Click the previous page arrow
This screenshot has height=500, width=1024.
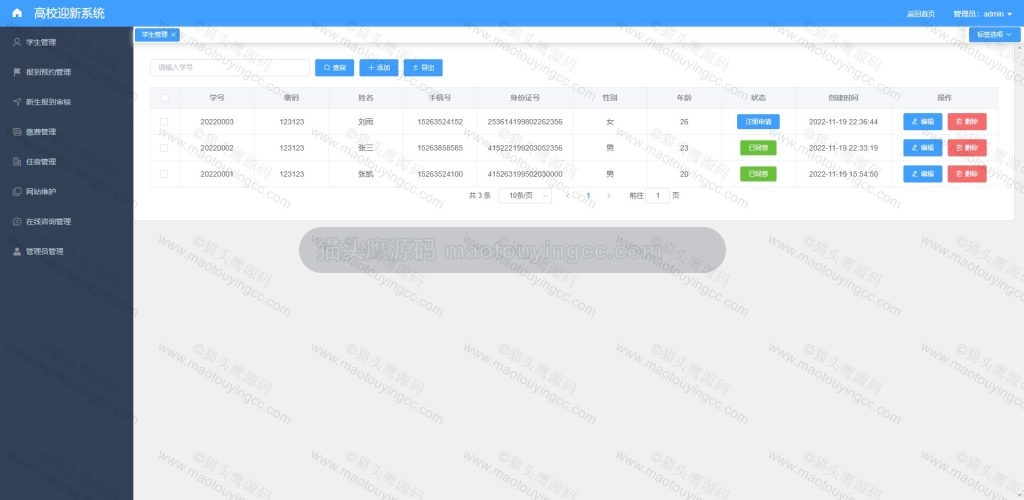[567, 196]
